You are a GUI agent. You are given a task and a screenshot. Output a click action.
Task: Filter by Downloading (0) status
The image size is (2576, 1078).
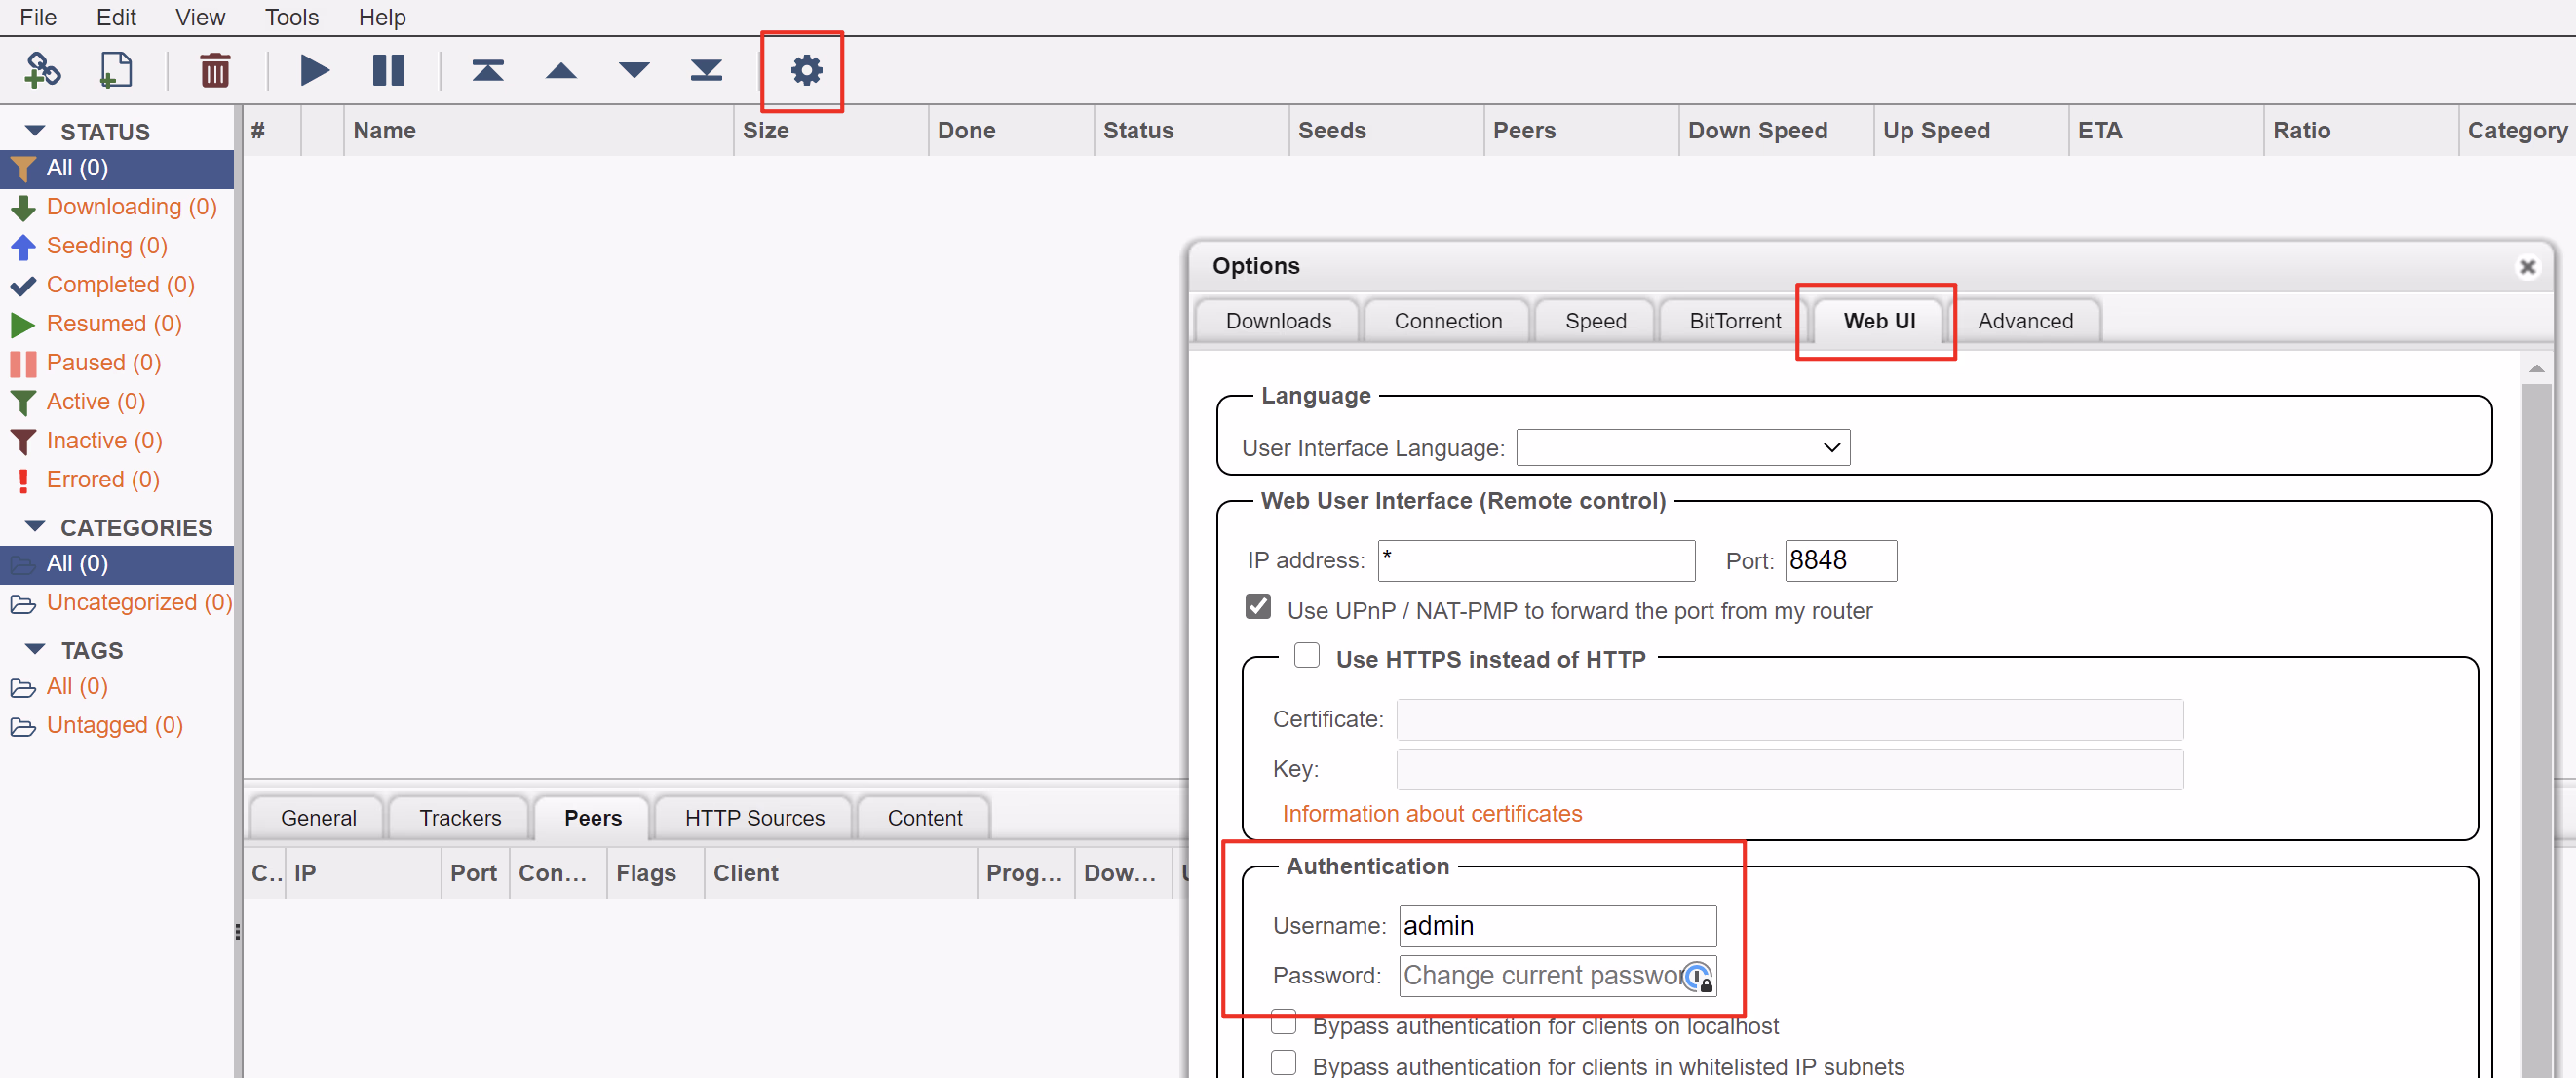131,207
